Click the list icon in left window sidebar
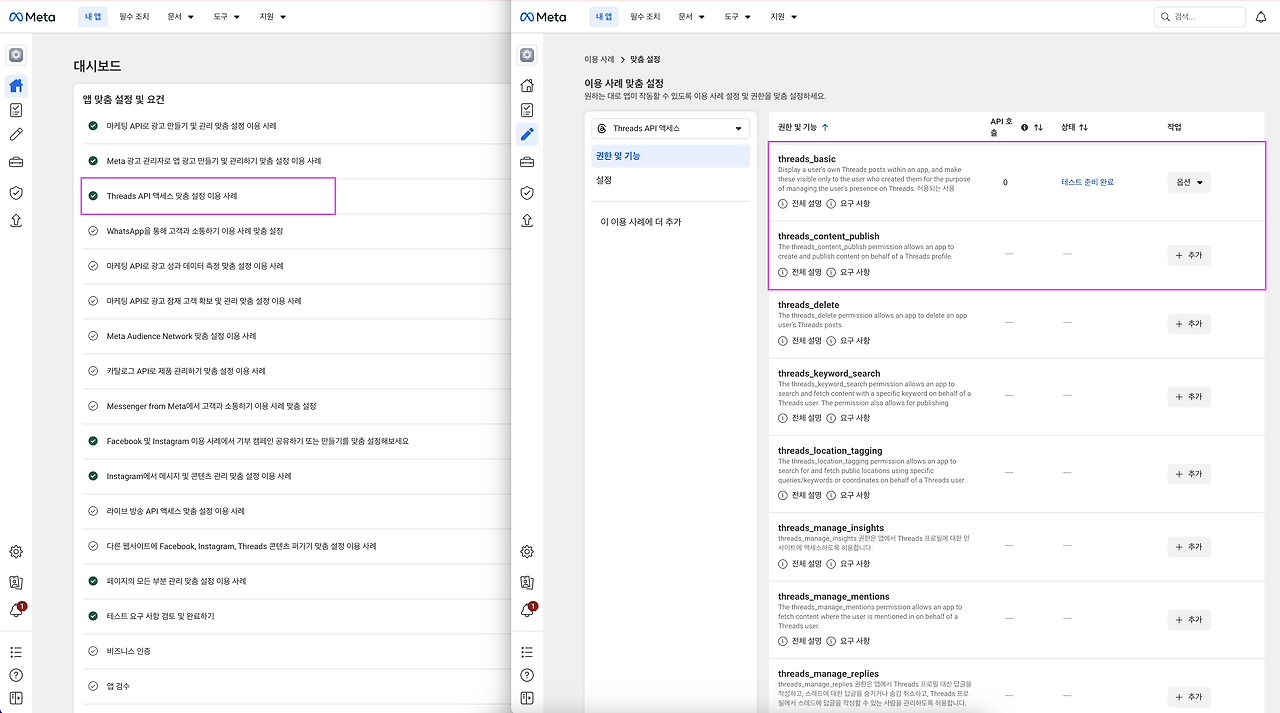The image size is (1280, 713). tap(16, 652)
